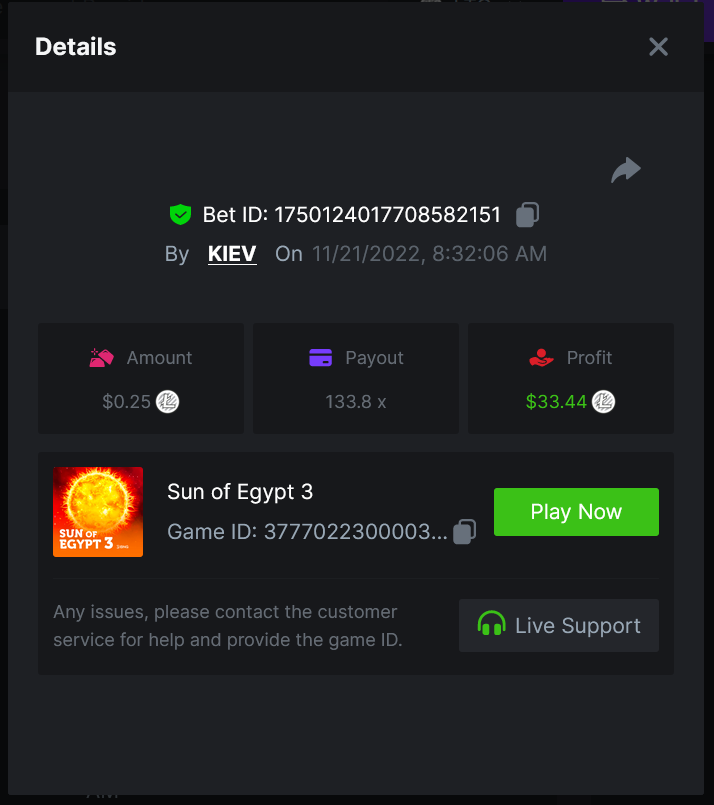Screen dimensions: 714x805
Task: Click the pink Amount icon
Action: click(x=101, y=358)
